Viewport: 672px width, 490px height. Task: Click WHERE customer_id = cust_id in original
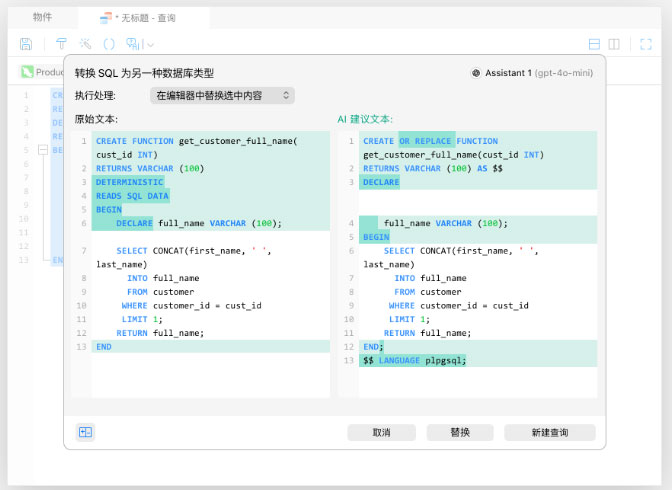(191, 306)
